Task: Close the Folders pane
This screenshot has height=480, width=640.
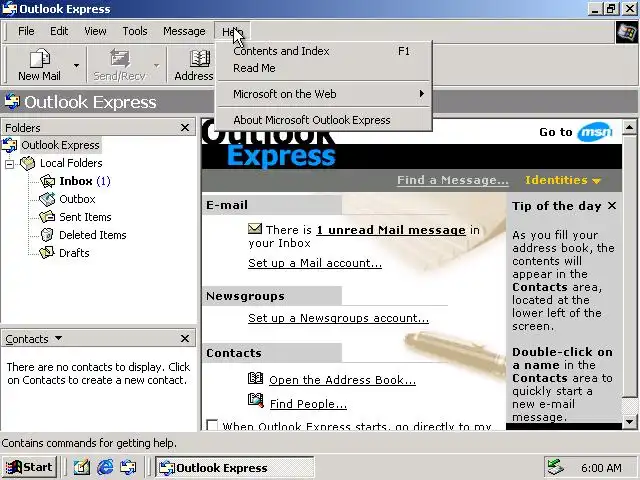Action: pyautogui.click(x=185, y=128)
